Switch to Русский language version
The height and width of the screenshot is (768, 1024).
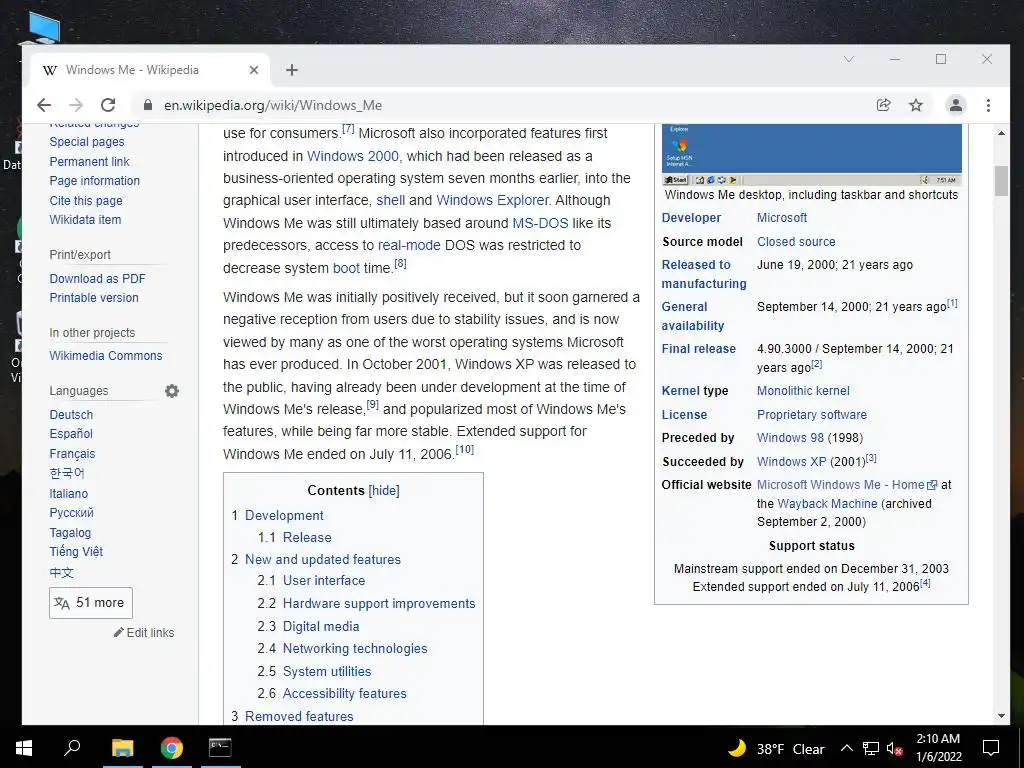click(72, 513)
